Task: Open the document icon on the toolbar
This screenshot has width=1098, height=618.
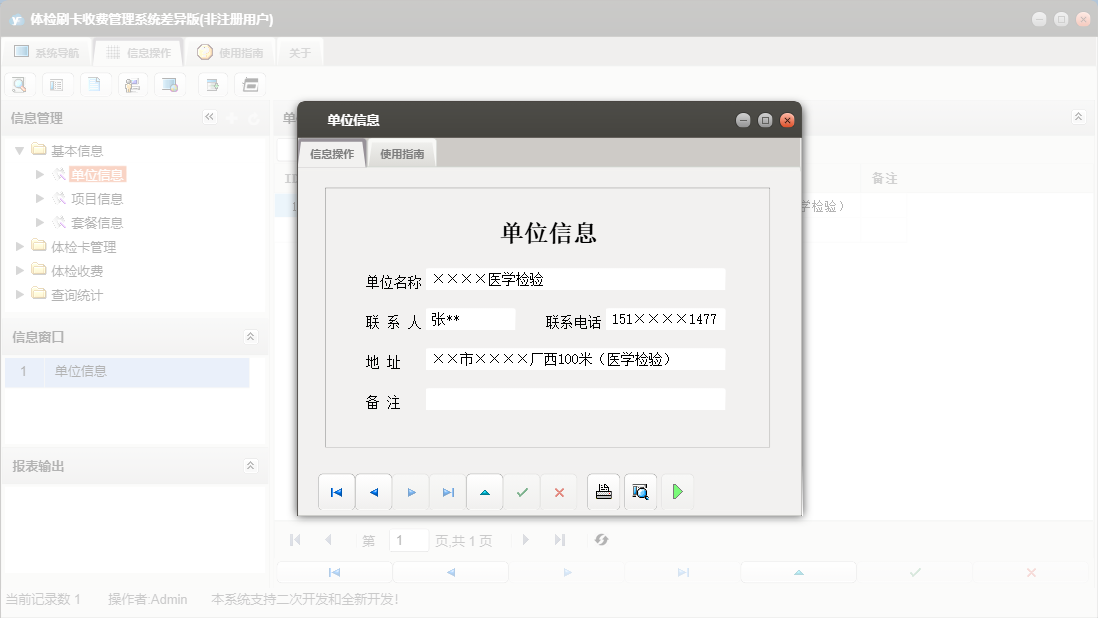Action: [x=95, y=84]
